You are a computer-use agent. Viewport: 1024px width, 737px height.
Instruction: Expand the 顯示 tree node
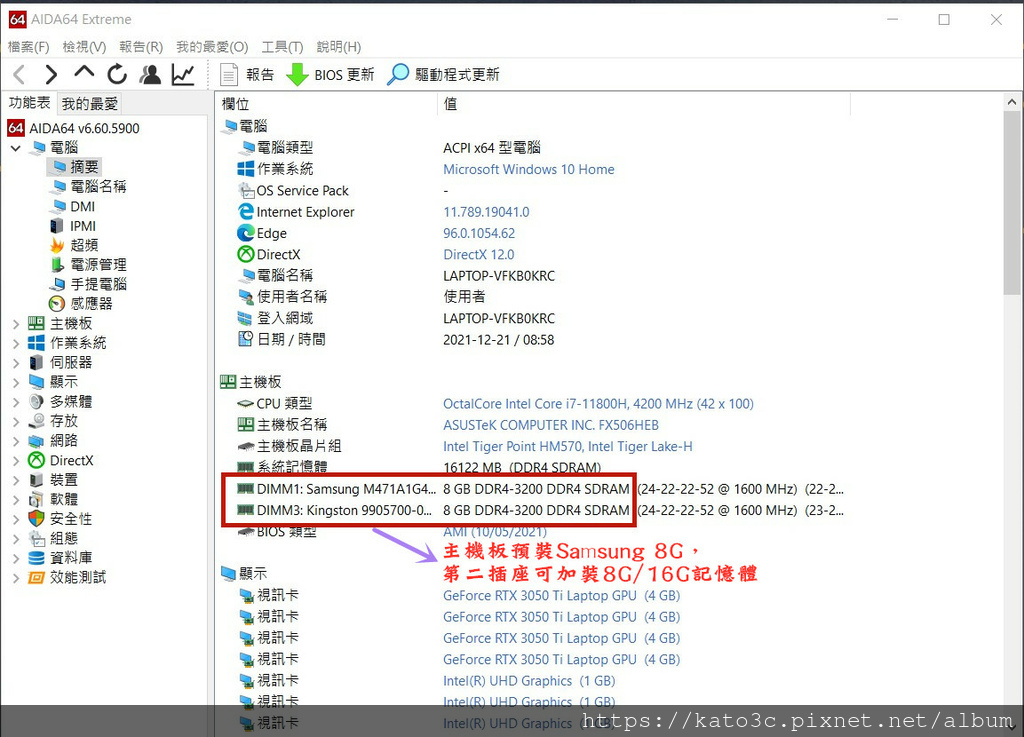pos(16,383)
